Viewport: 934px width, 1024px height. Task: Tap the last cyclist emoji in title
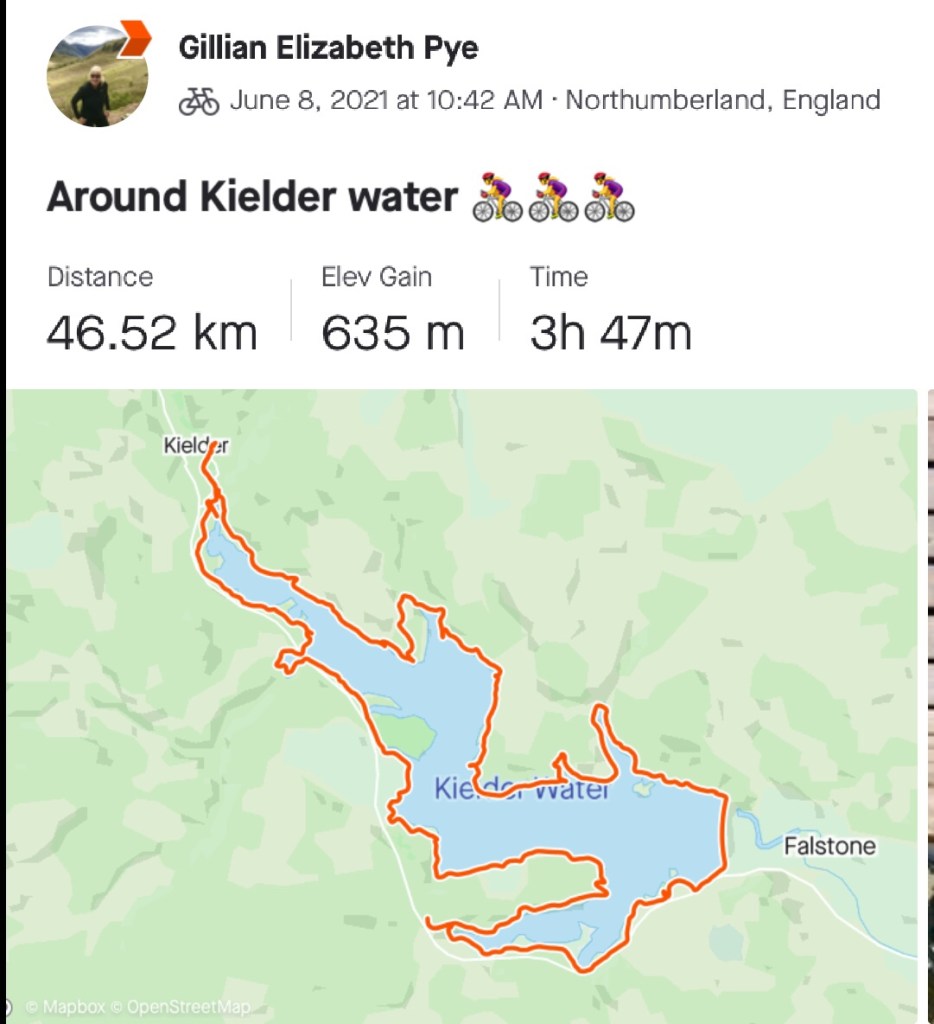(x=610, y=197)
